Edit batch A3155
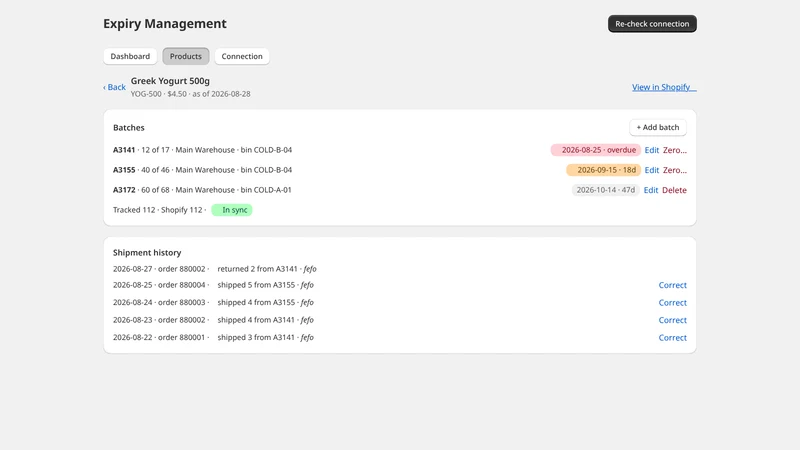800x450 pixels. [652, 170]
